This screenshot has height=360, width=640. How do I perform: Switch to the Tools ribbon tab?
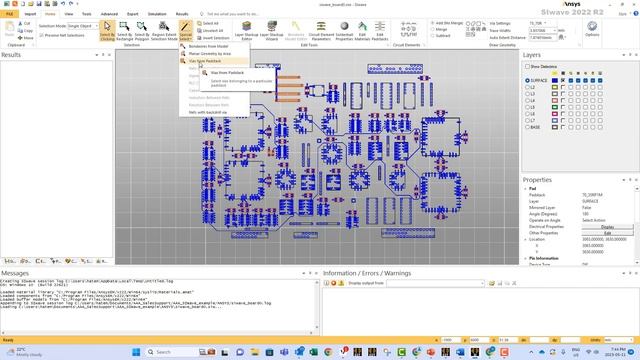click(x=87, y=14)
